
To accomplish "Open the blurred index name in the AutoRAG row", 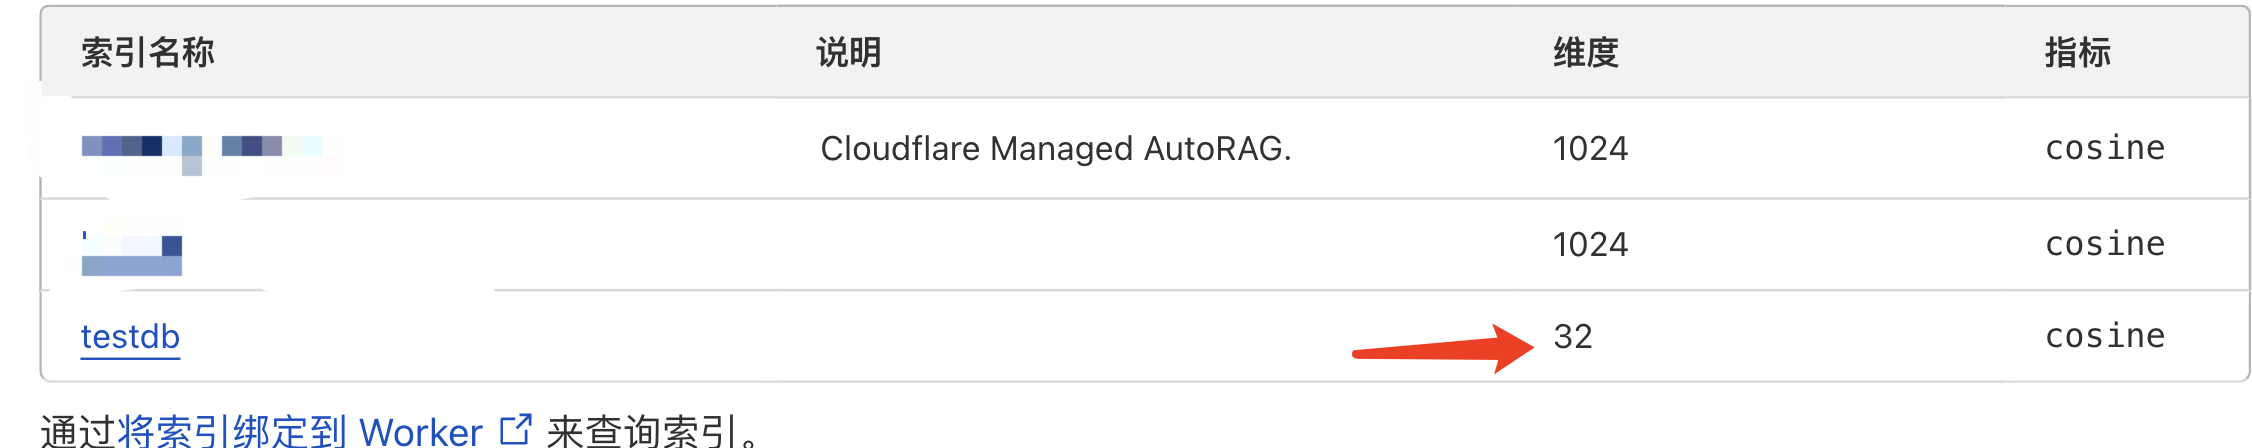I will tap(200, 149).
